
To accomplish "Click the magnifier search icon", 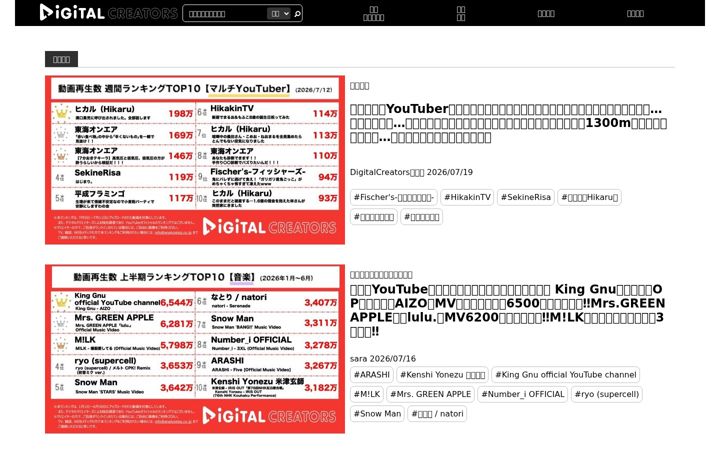I will (x=298, y=14).
